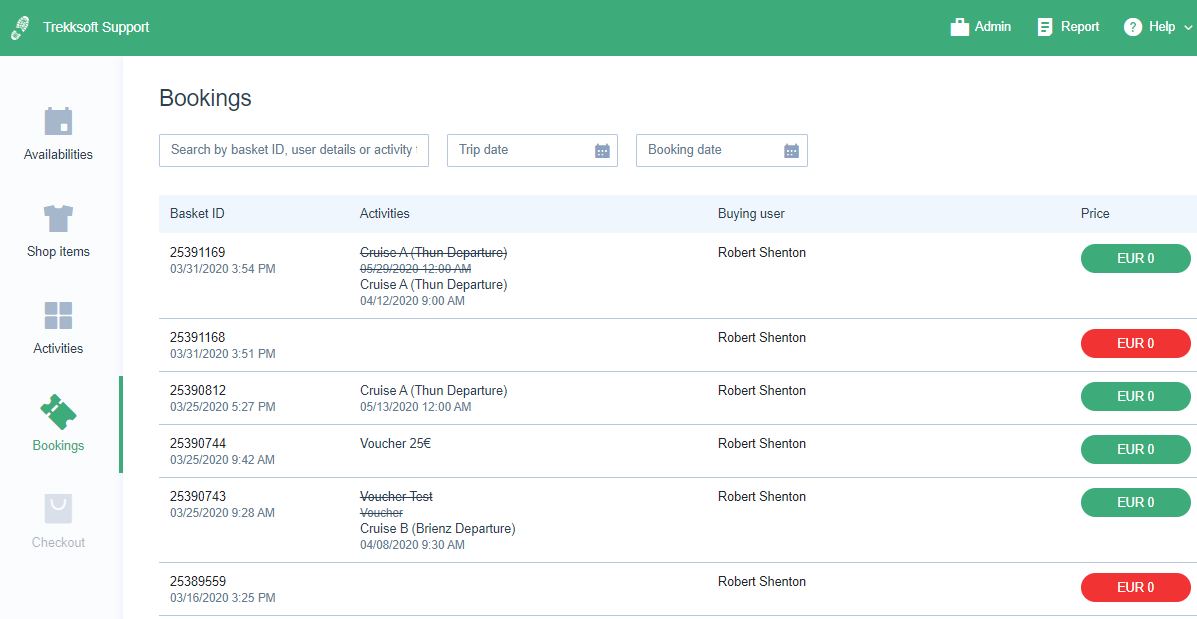Click the Bookings ticket icon
The width and height of the screenshot is (1197, 619).
pos(58,412)
